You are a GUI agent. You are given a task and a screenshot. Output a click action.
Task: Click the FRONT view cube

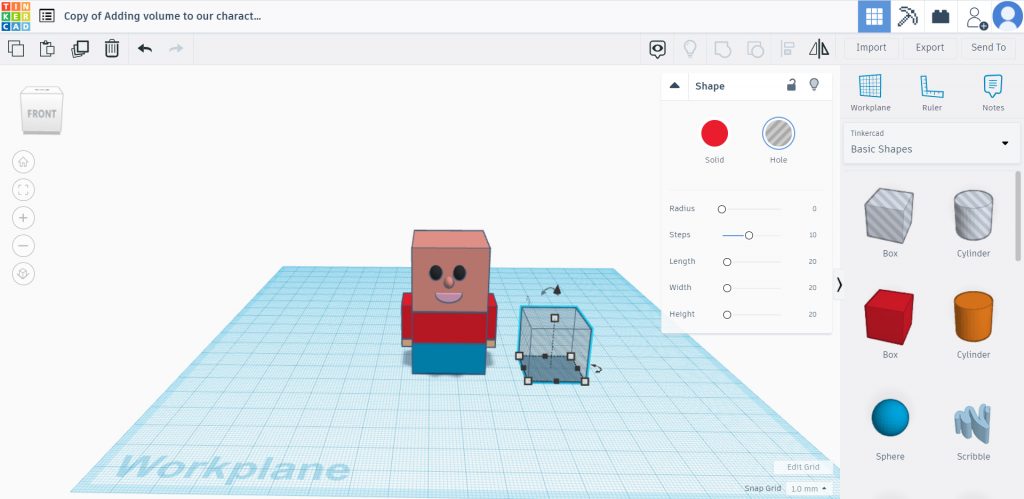click(42, 110)
